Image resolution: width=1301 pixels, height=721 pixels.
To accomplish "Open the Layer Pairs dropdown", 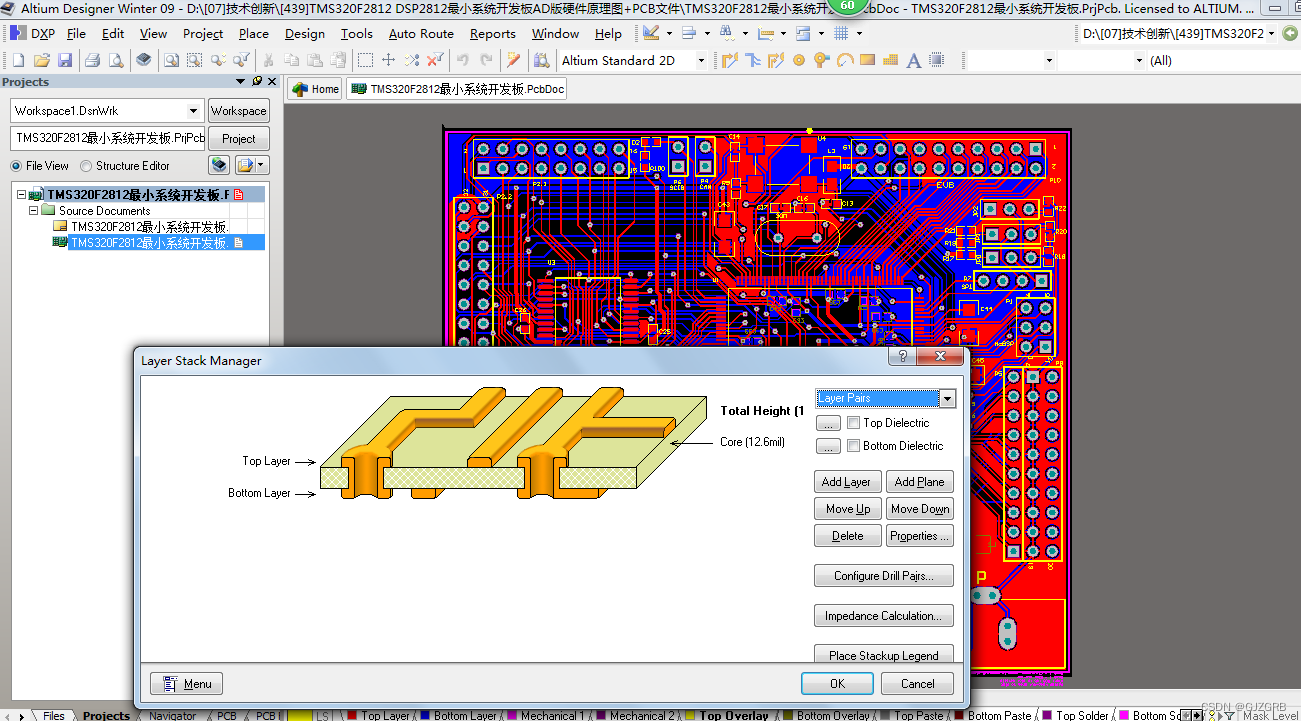I will click(x=946, y=398).
